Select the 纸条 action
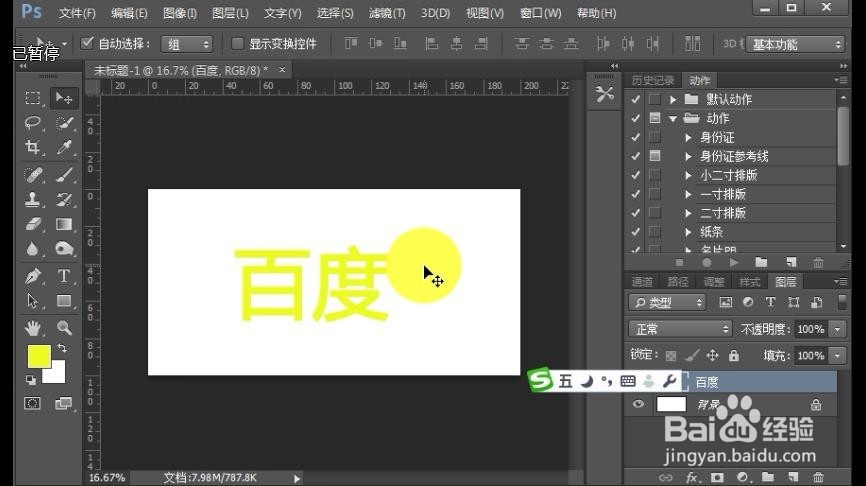 (711, 232)
